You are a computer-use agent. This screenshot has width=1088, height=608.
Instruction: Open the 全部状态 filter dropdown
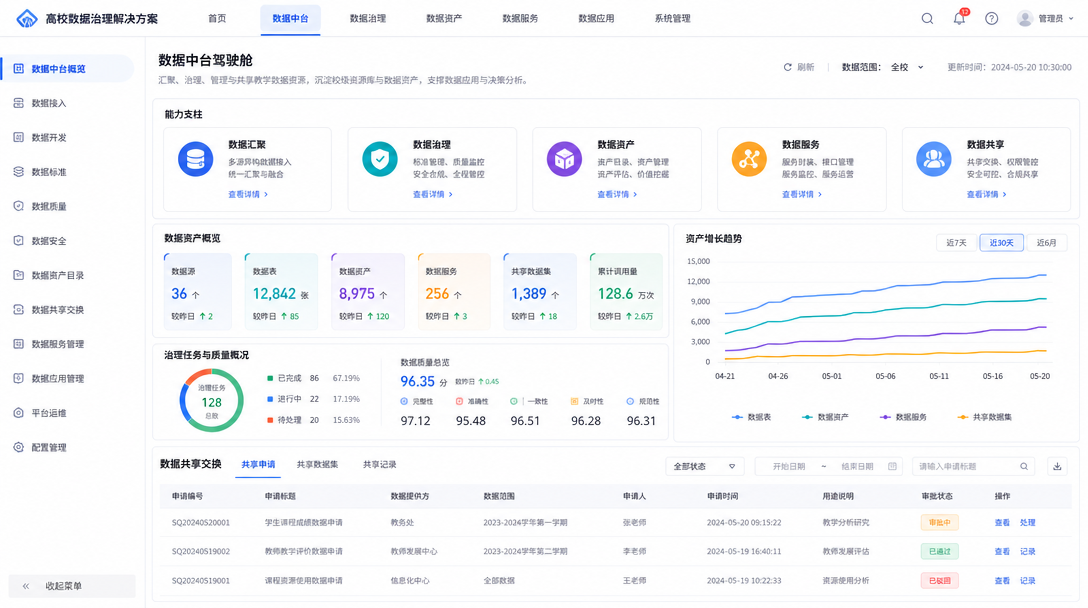(704, 466)
